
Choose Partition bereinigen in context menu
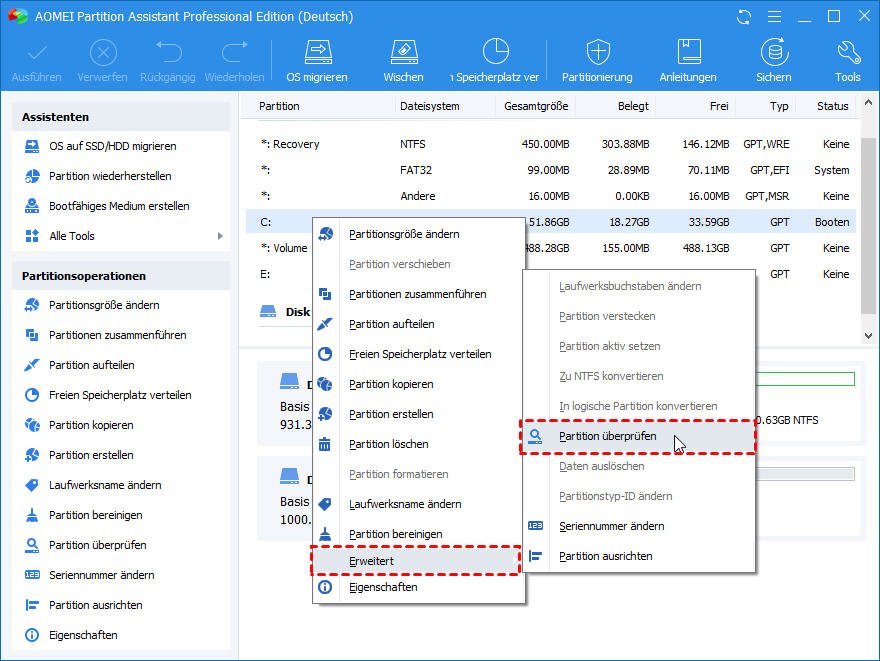(418, 534)
